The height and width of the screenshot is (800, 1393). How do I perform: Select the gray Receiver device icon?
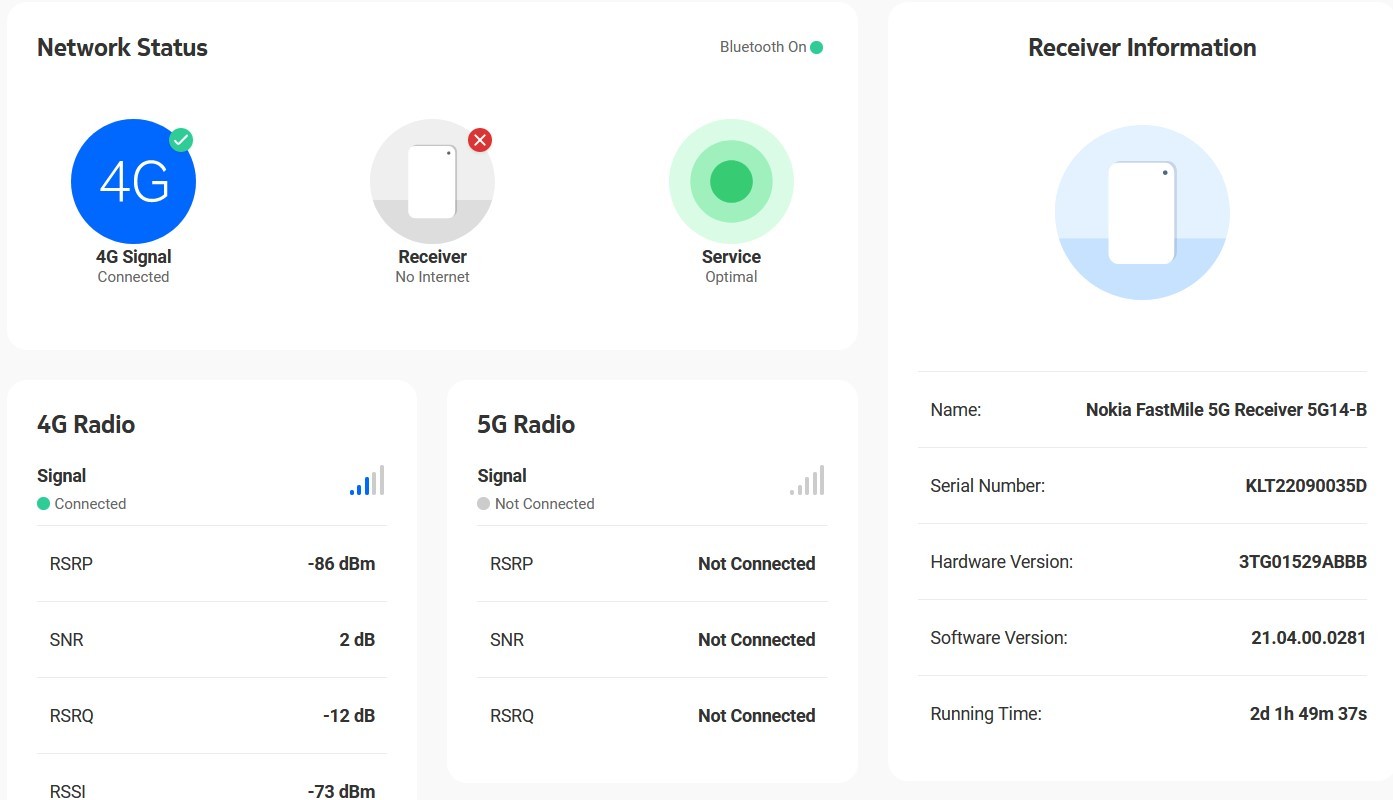tap(432, 182)
